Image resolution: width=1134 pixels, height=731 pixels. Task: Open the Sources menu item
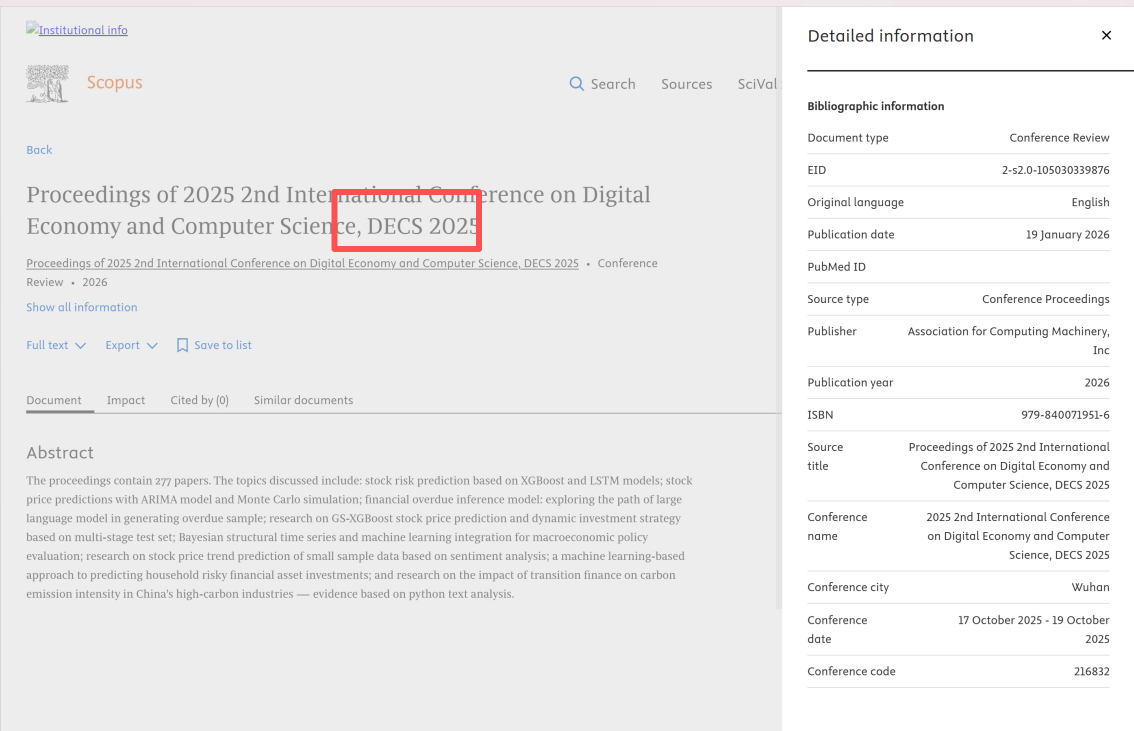686,84
